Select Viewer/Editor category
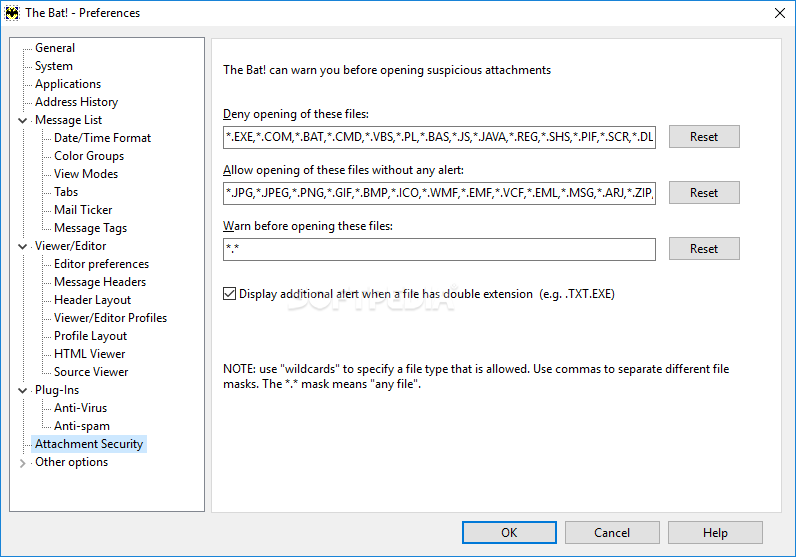The image size is (796, 557). (x=71, y=246)
